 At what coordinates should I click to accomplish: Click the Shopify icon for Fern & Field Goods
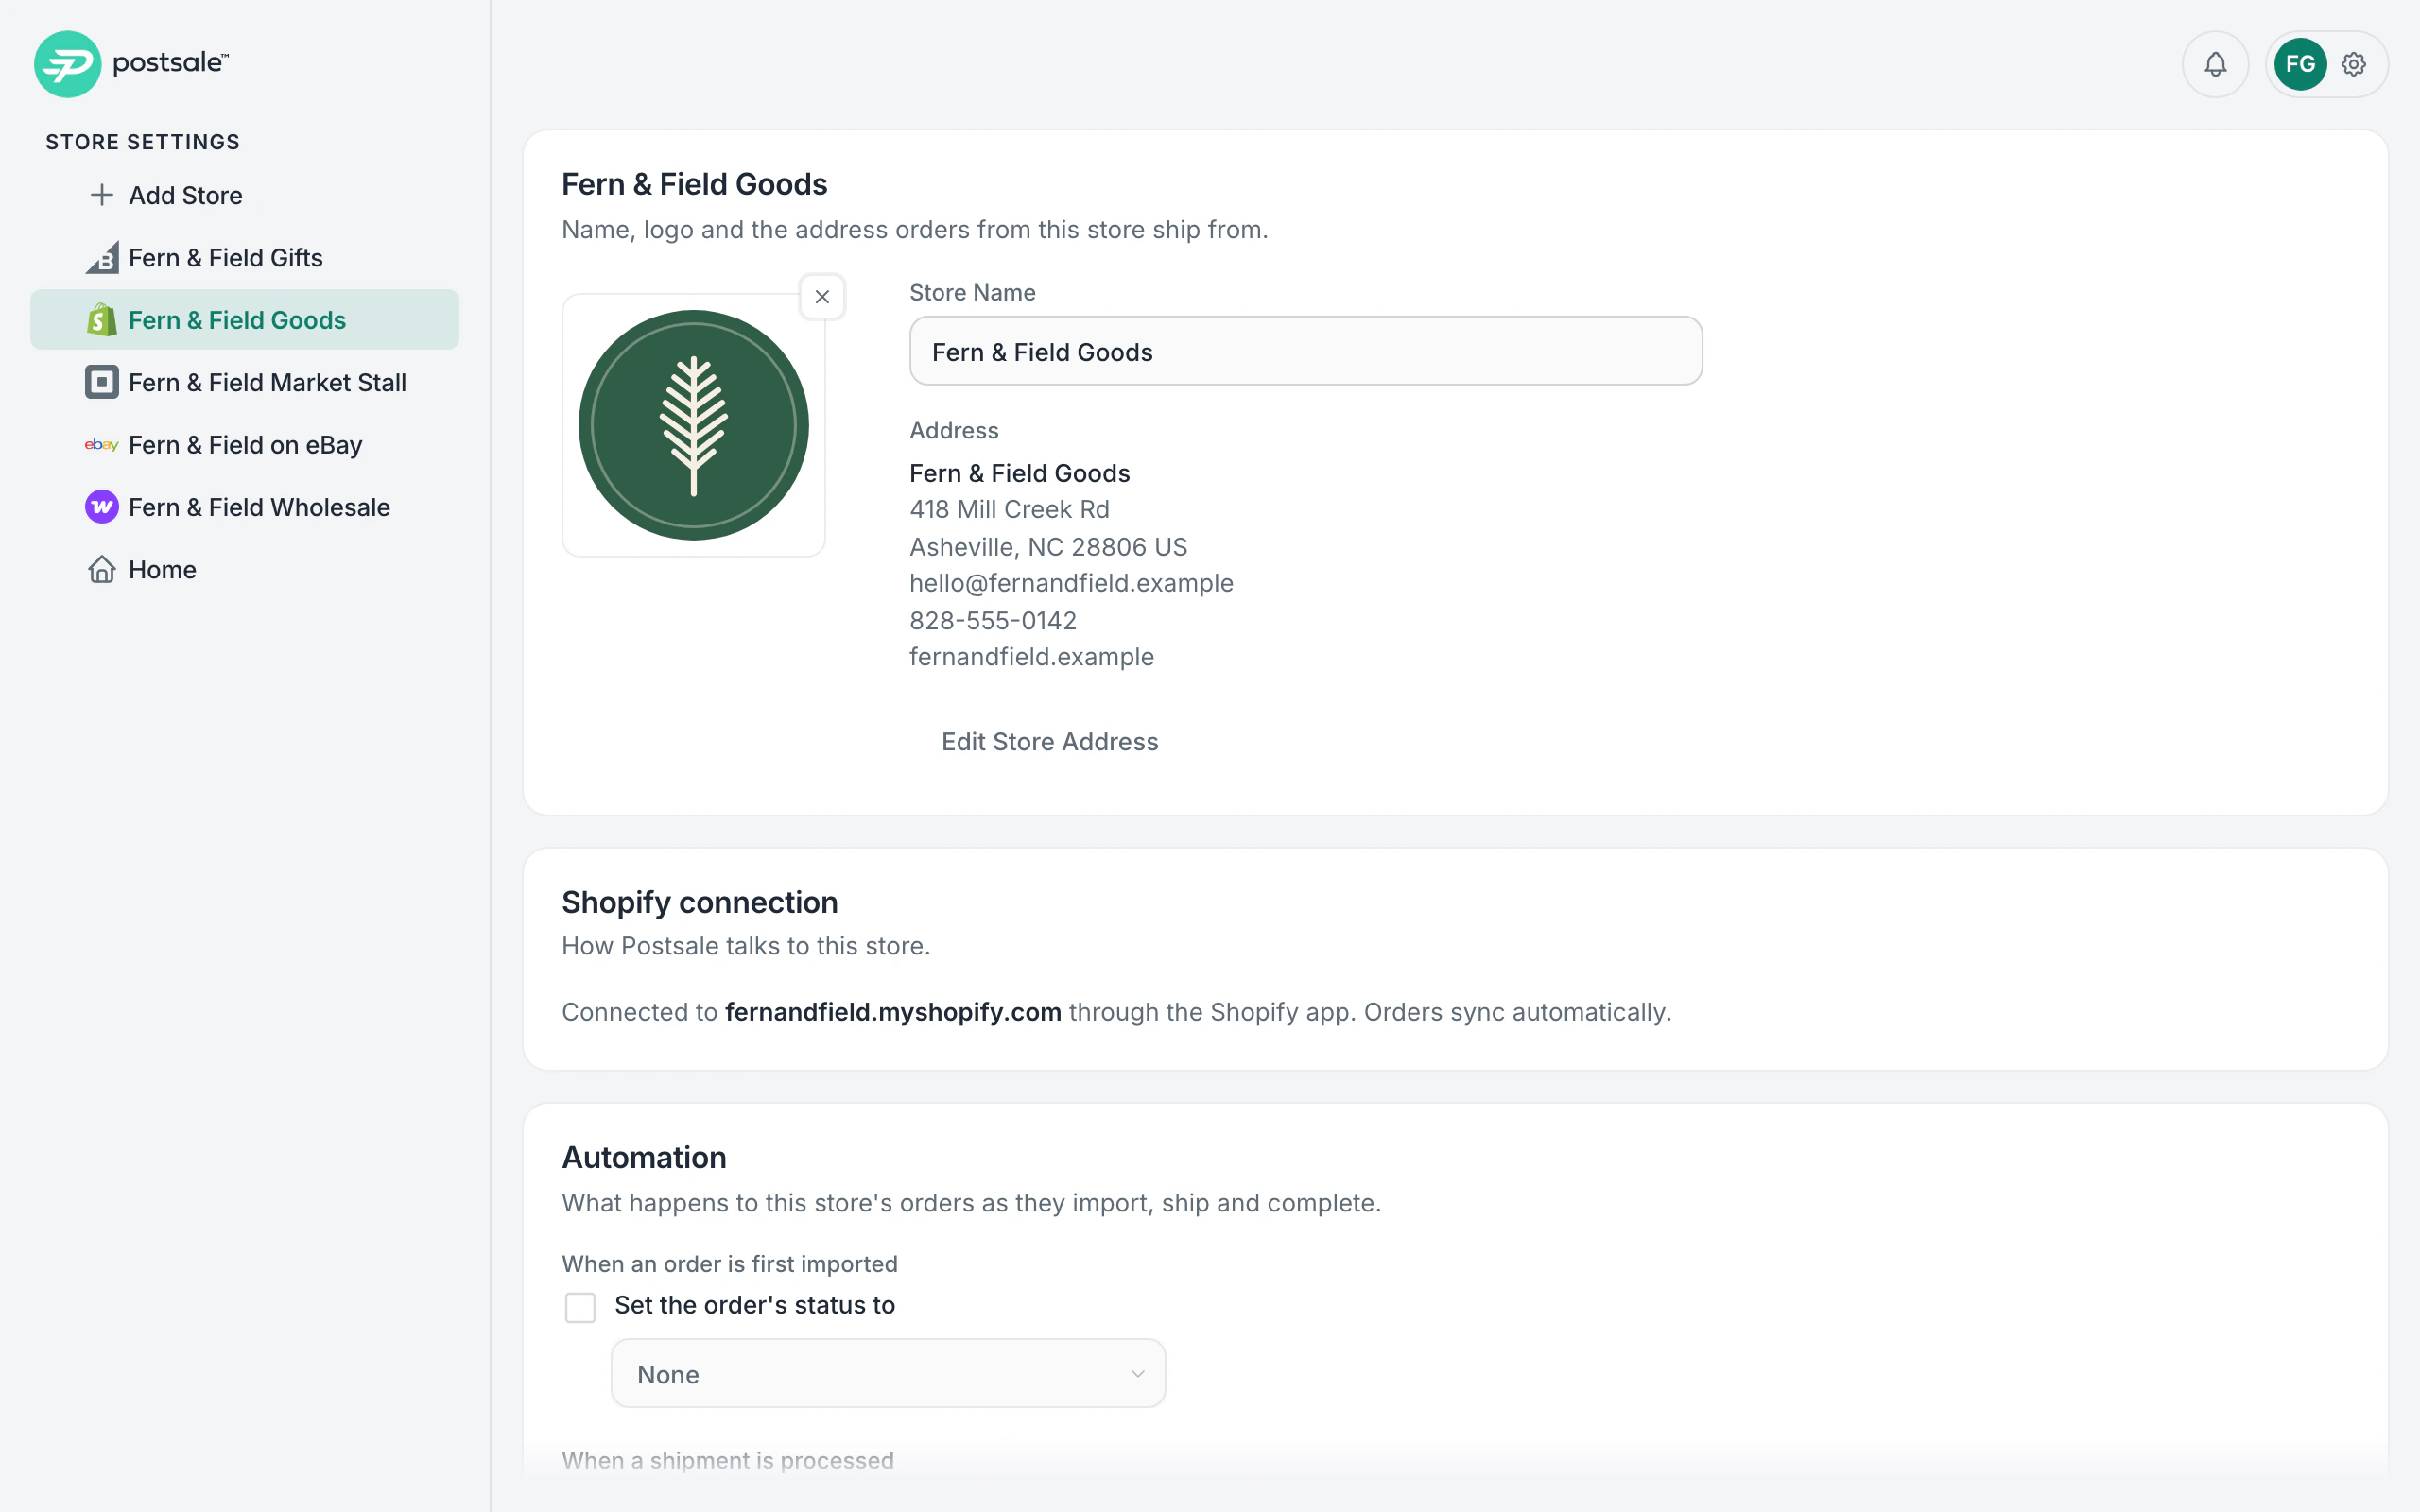(101, 320)
